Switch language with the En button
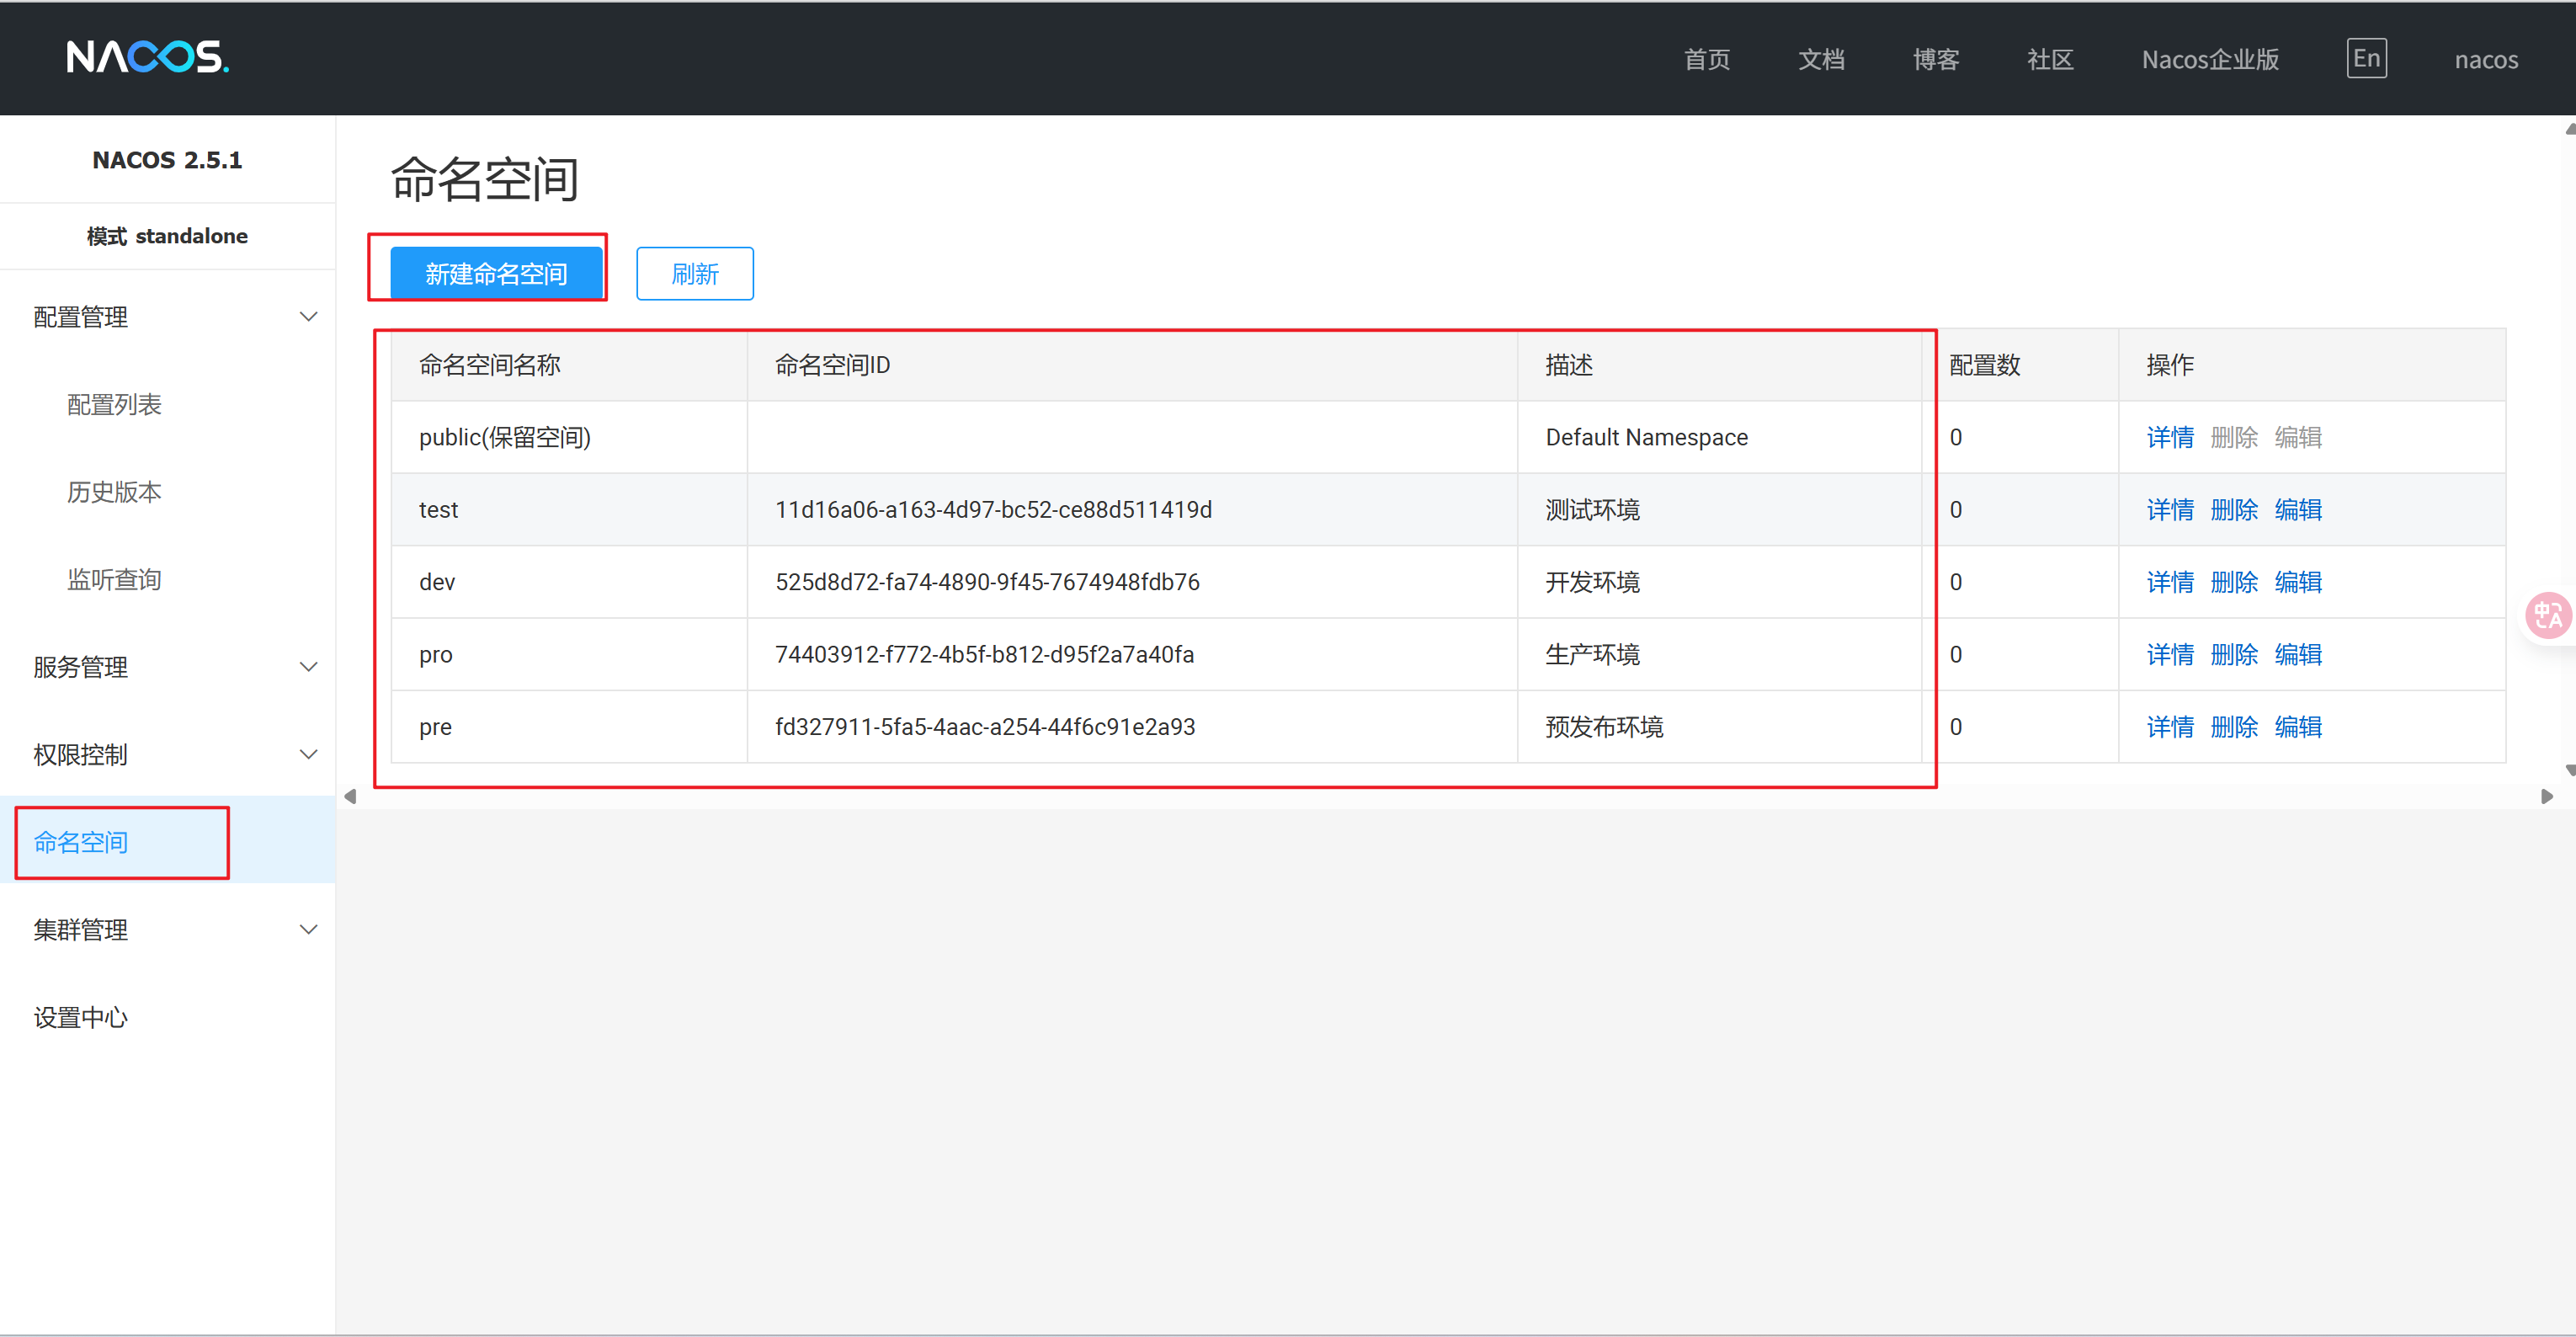 (2366, 58)
